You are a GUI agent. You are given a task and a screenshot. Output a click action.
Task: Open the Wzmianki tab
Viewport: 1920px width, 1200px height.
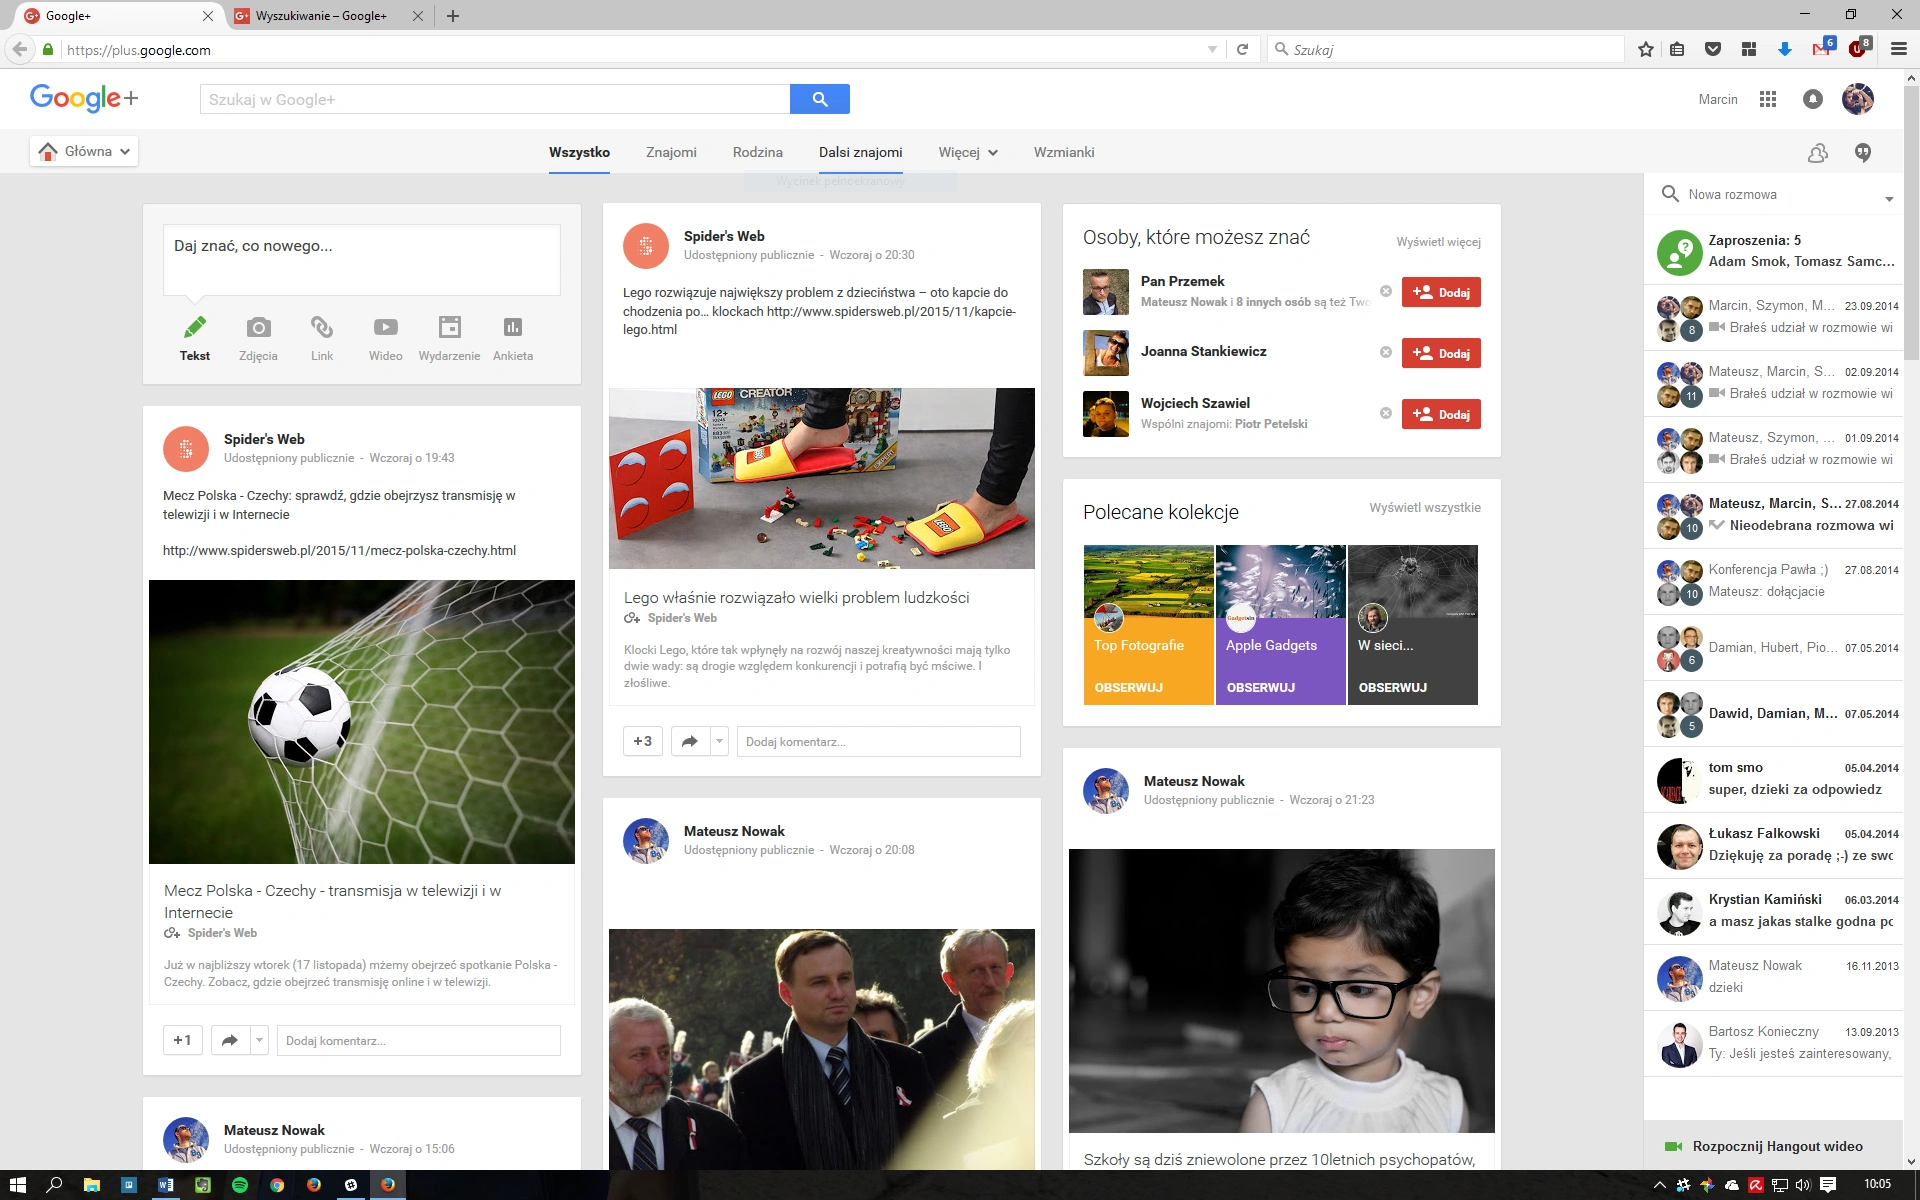pyautogui.click(x=1064, y=152)
